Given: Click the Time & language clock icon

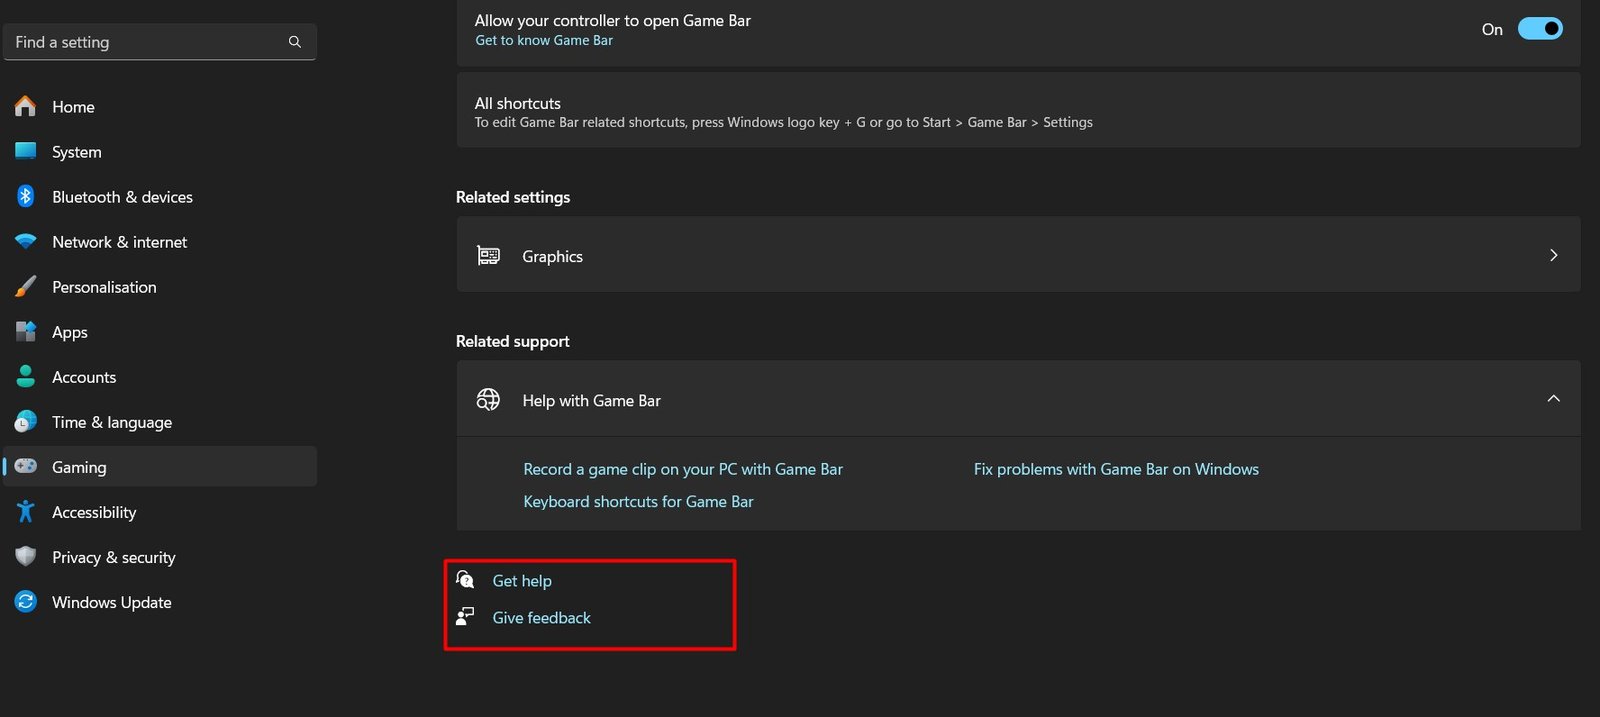Looking at the screenshot, I should click(x=26, y=421).
